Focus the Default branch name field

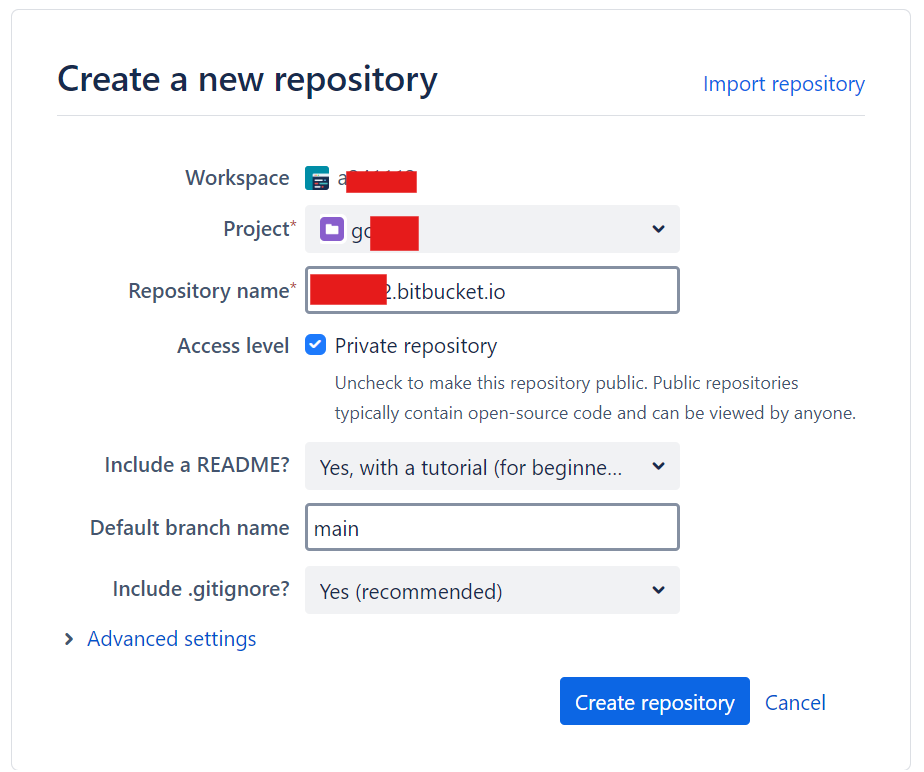point(492,527)
